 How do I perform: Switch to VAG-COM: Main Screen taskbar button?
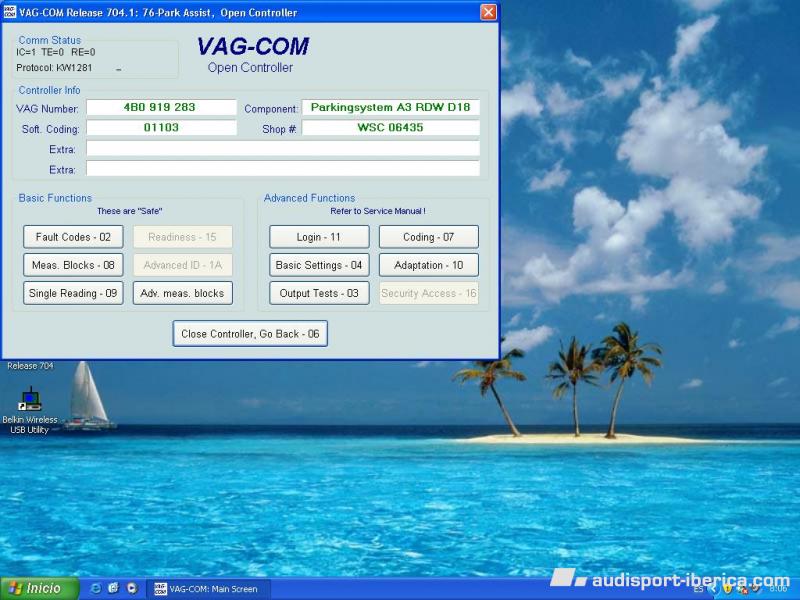[208, 589]
